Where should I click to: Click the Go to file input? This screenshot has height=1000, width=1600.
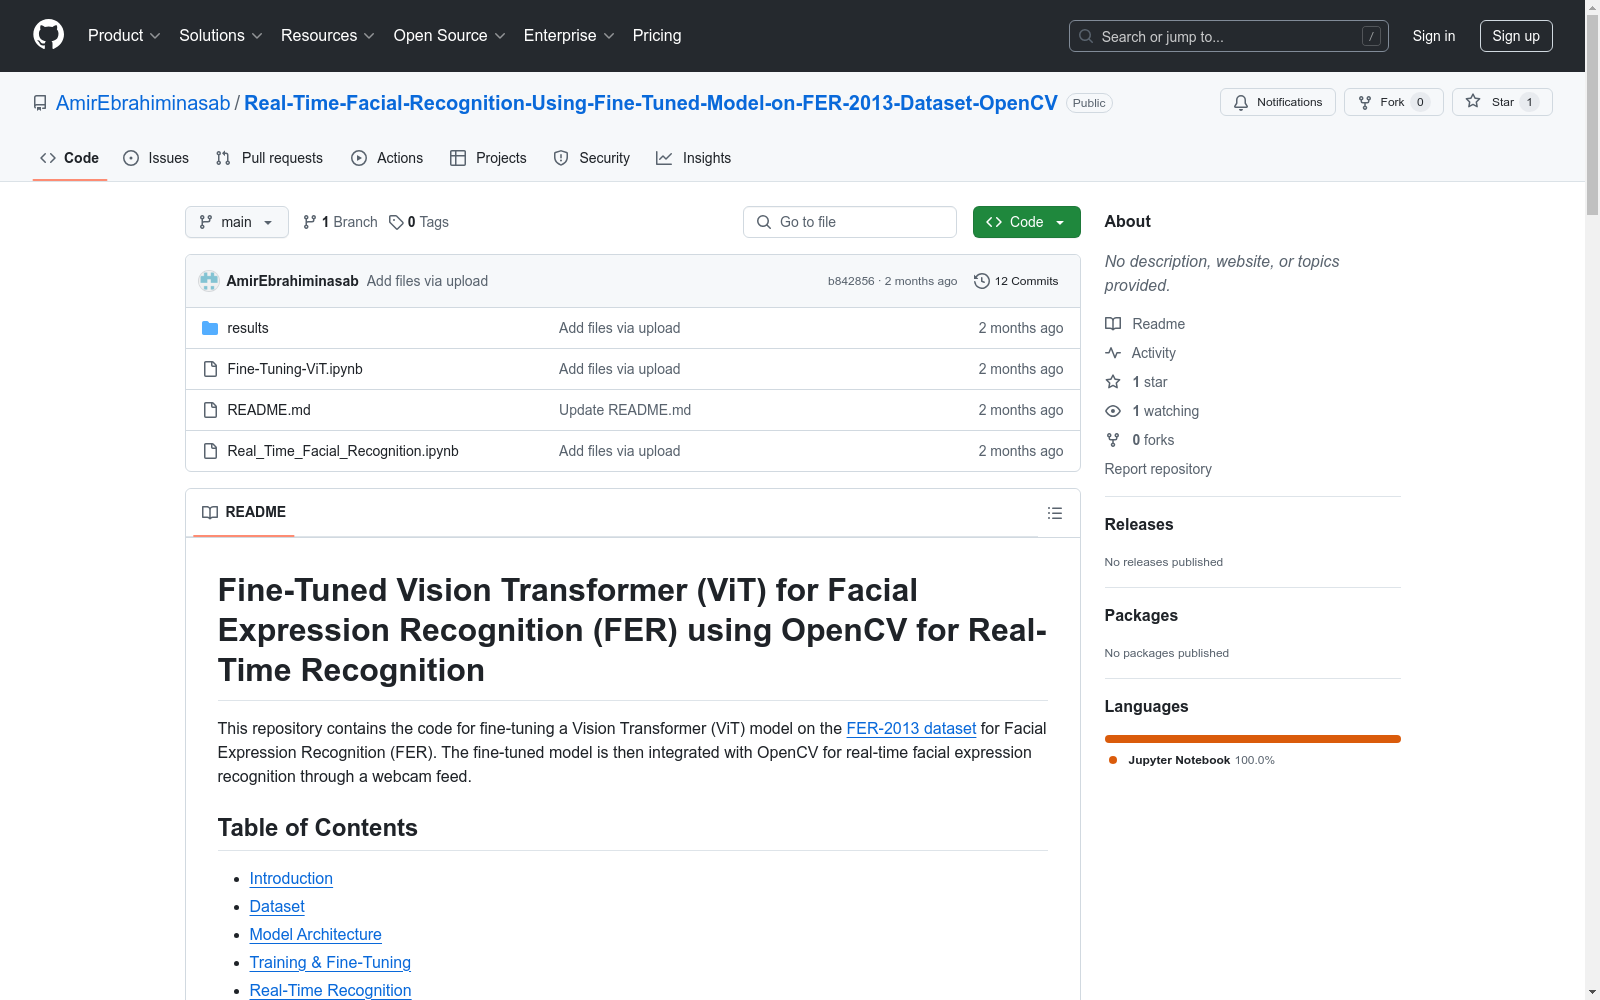click(850, 222)
